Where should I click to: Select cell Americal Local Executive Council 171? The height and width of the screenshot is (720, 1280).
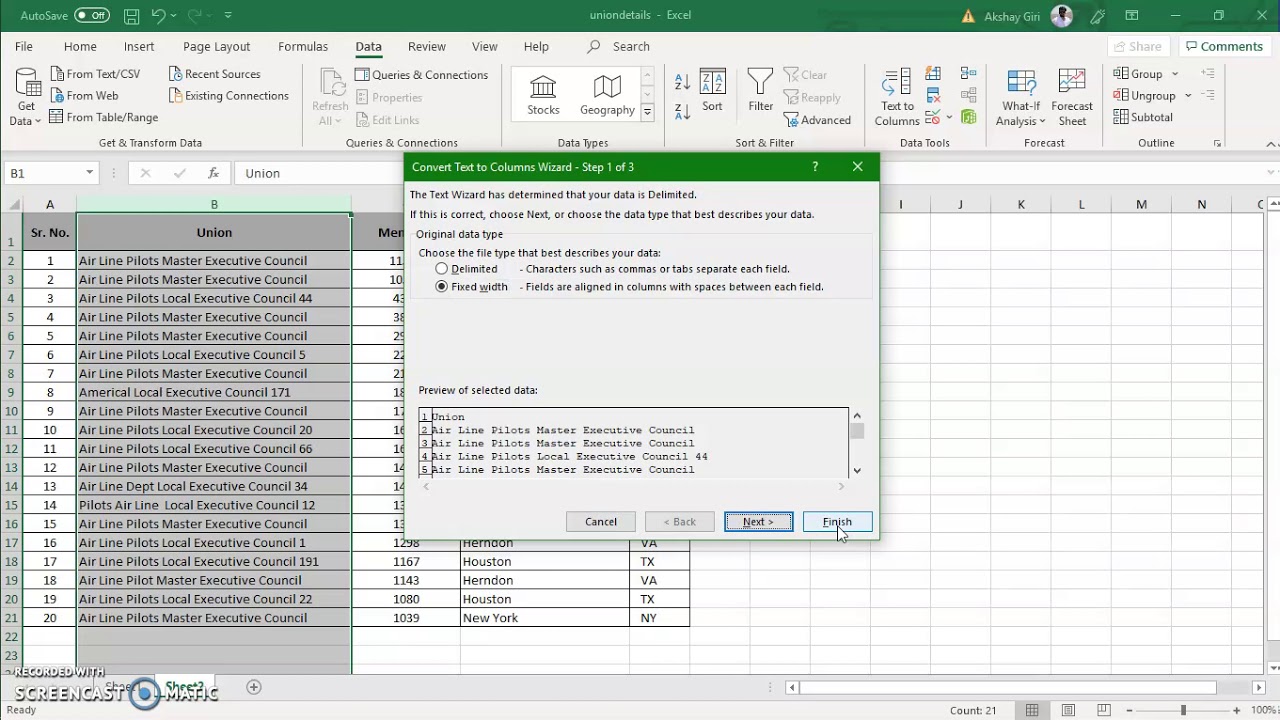214,392
